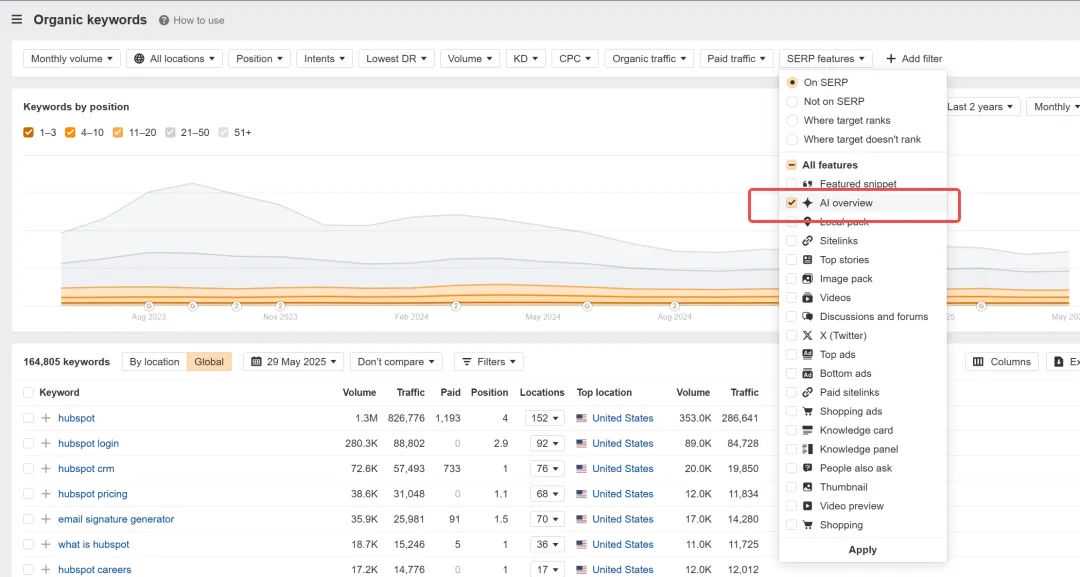Open the Don't compare dropdown

(396, 361)
